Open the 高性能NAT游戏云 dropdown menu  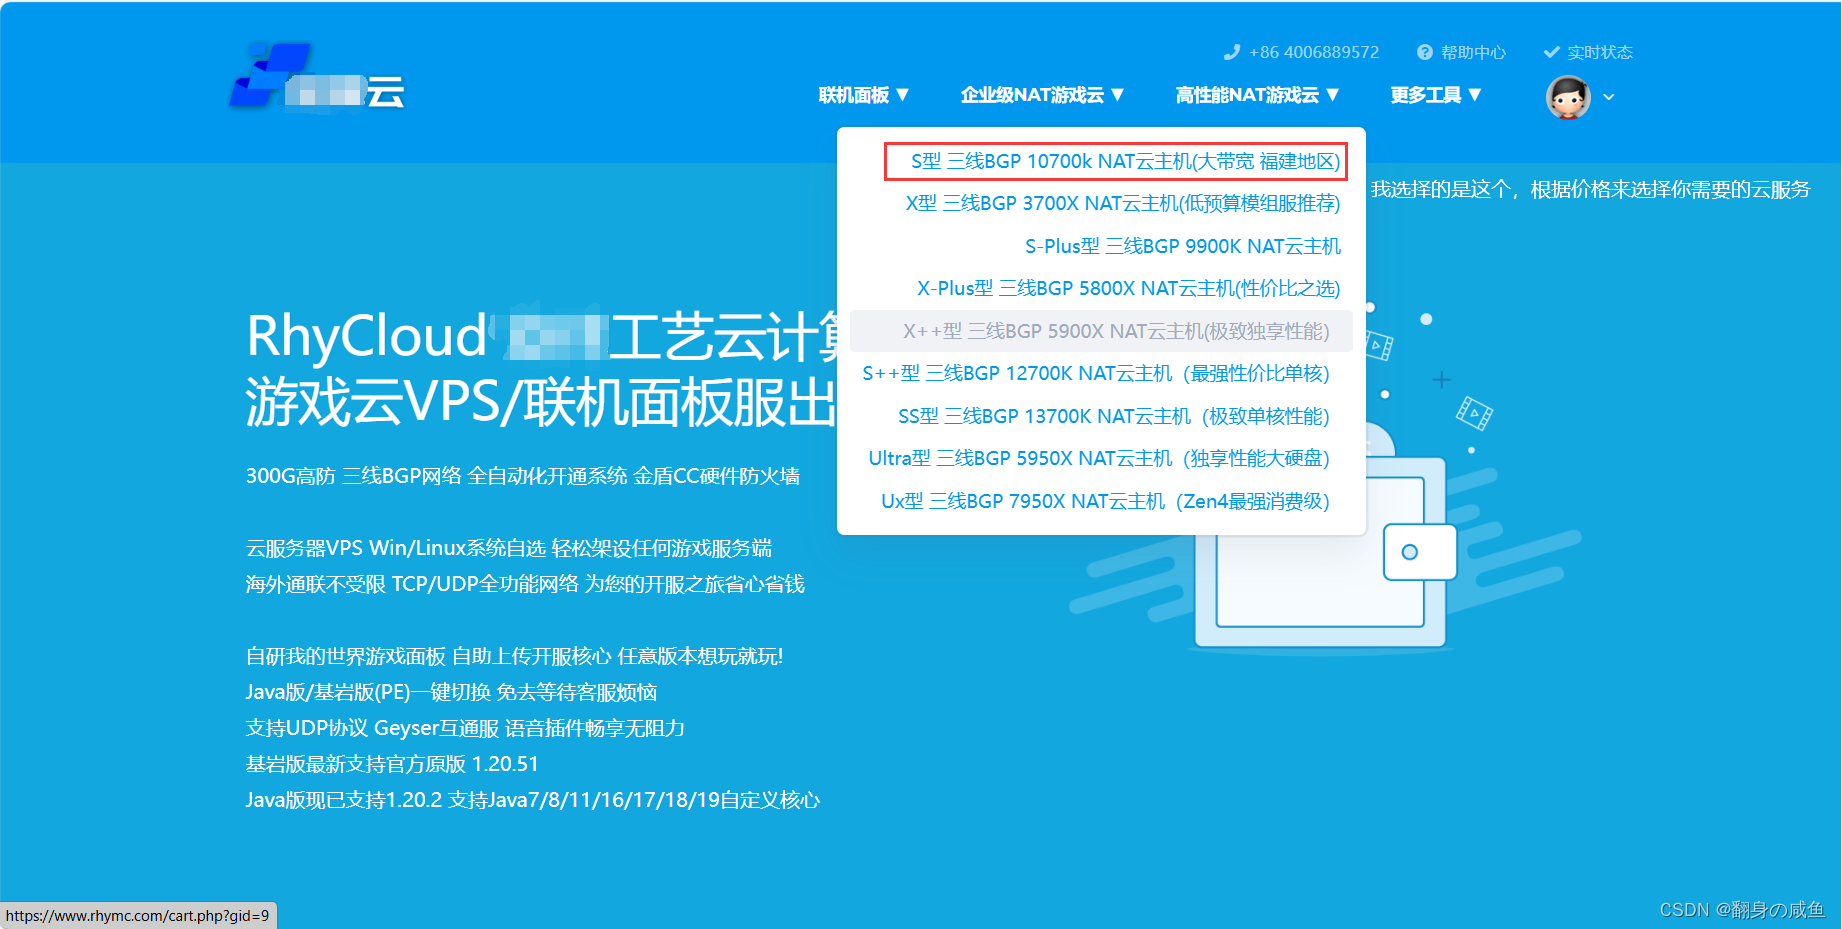pos(1257,95)
